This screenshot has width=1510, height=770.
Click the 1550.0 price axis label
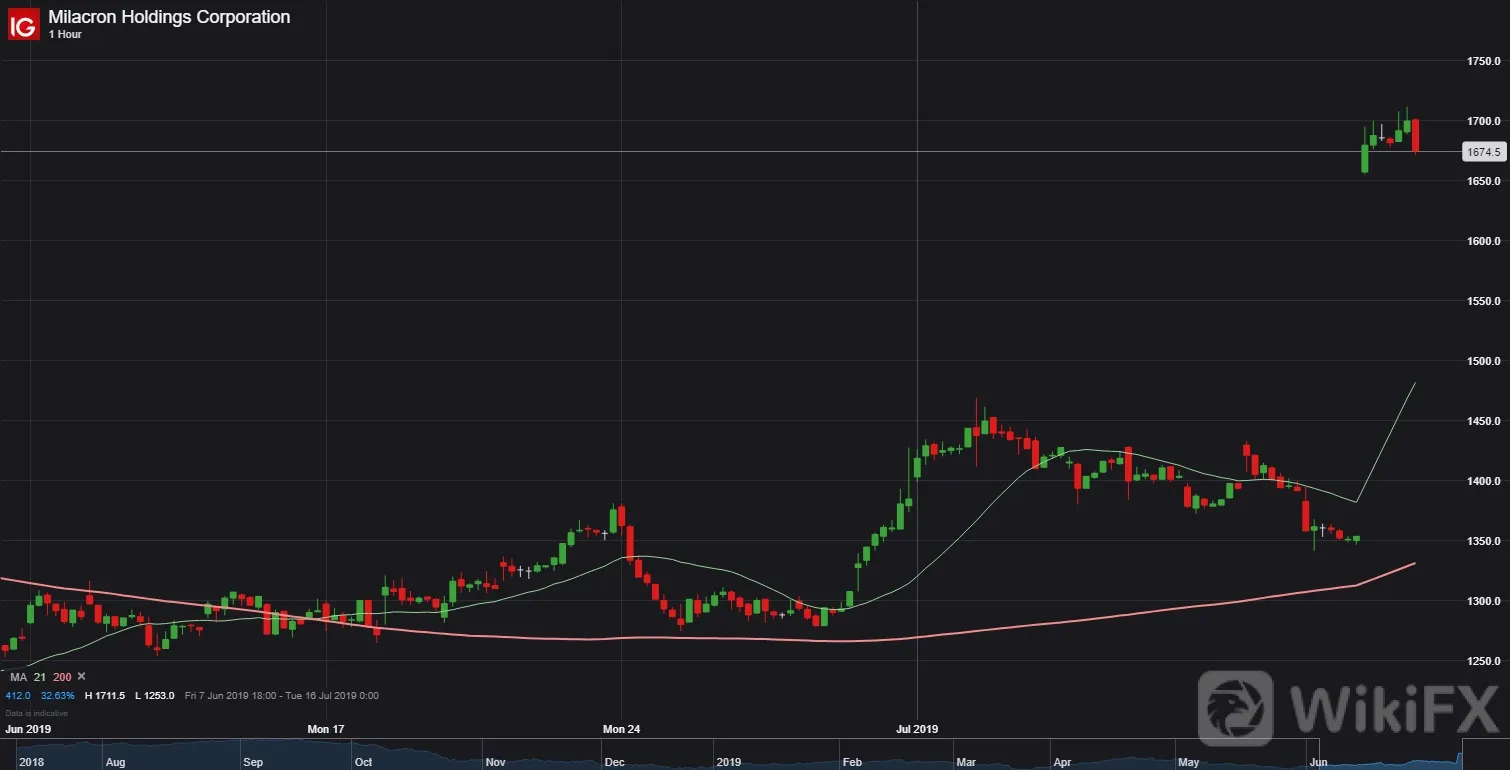tap(1484, 302)
